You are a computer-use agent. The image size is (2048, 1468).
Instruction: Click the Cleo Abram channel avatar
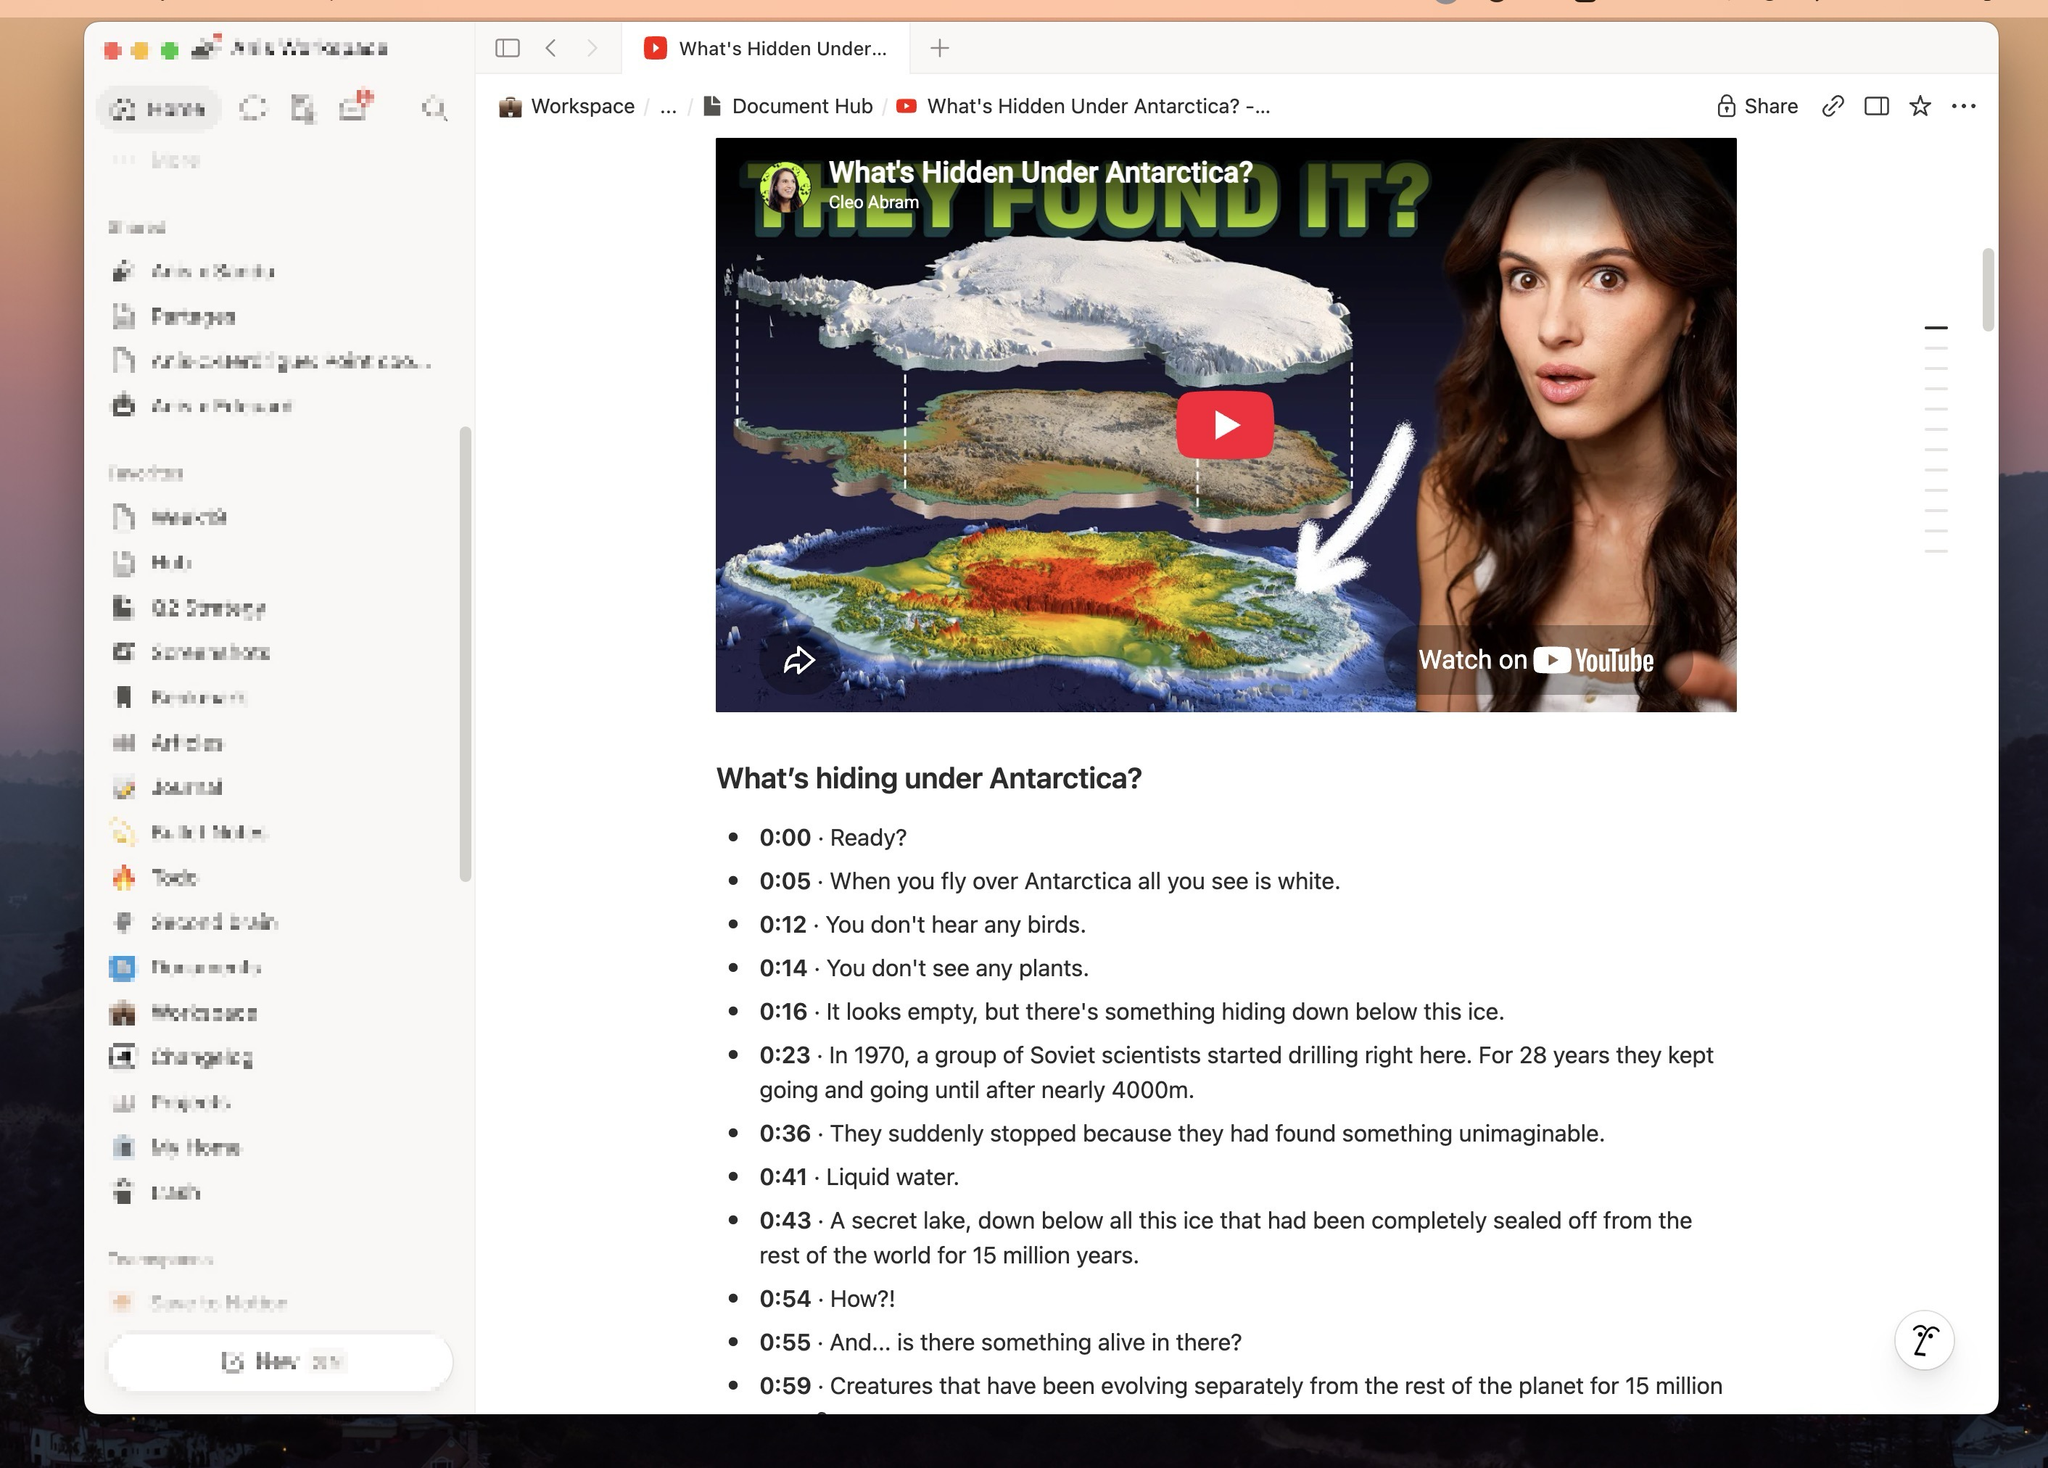point(784,186)
